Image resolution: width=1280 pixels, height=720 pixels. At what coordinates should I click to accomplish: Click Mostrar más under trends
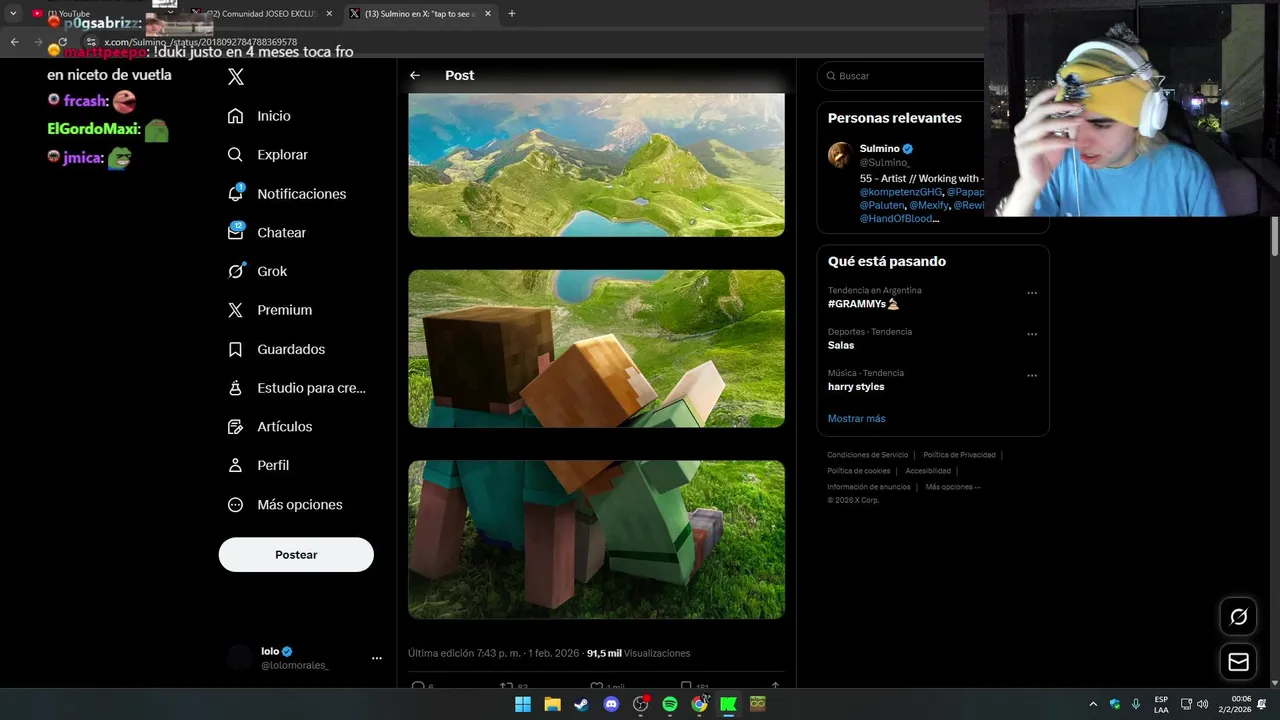coord(856,418)
